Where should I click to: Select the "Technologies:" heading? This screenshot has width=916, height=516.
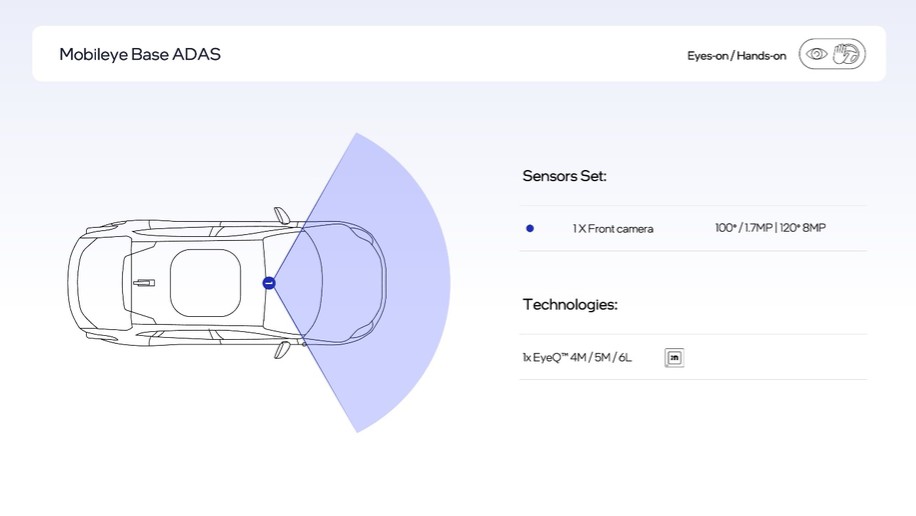(x=569, y=304)
